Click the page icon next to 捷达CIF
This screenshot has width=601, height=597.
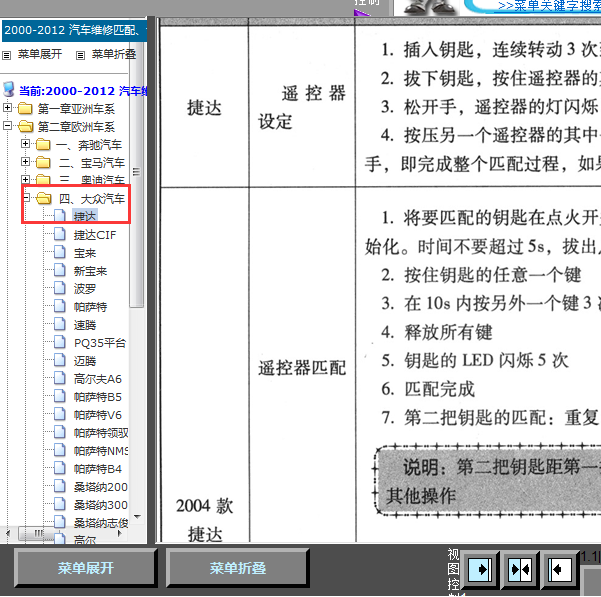[60, 233]
